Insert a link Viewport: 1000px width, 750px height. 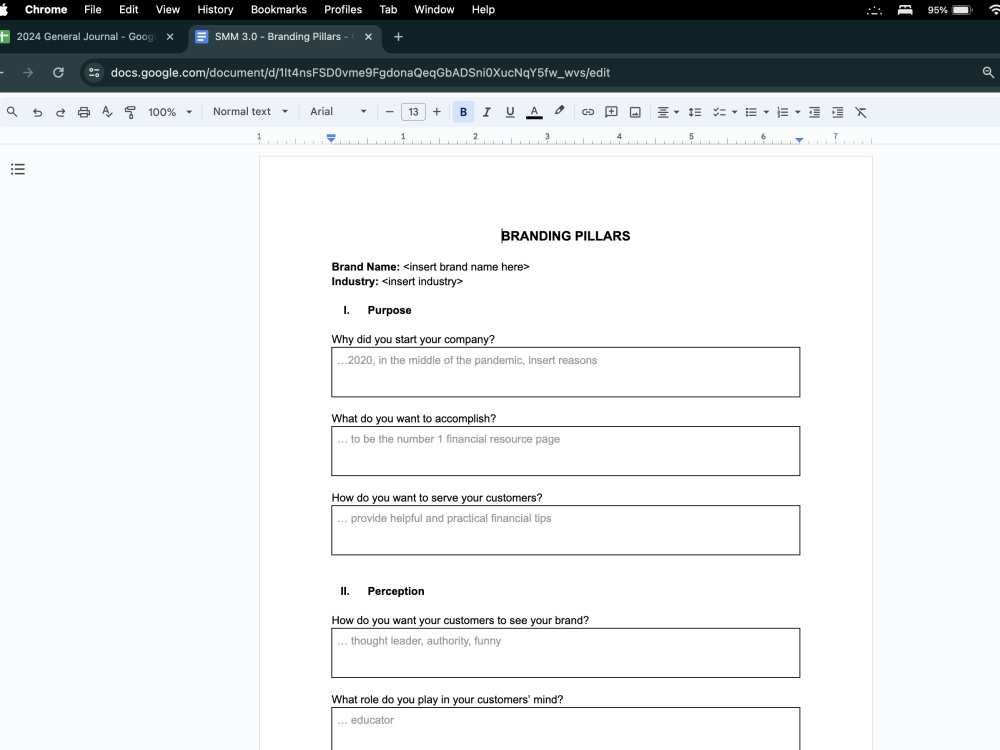pyautogui.click(x=587, y=112)
